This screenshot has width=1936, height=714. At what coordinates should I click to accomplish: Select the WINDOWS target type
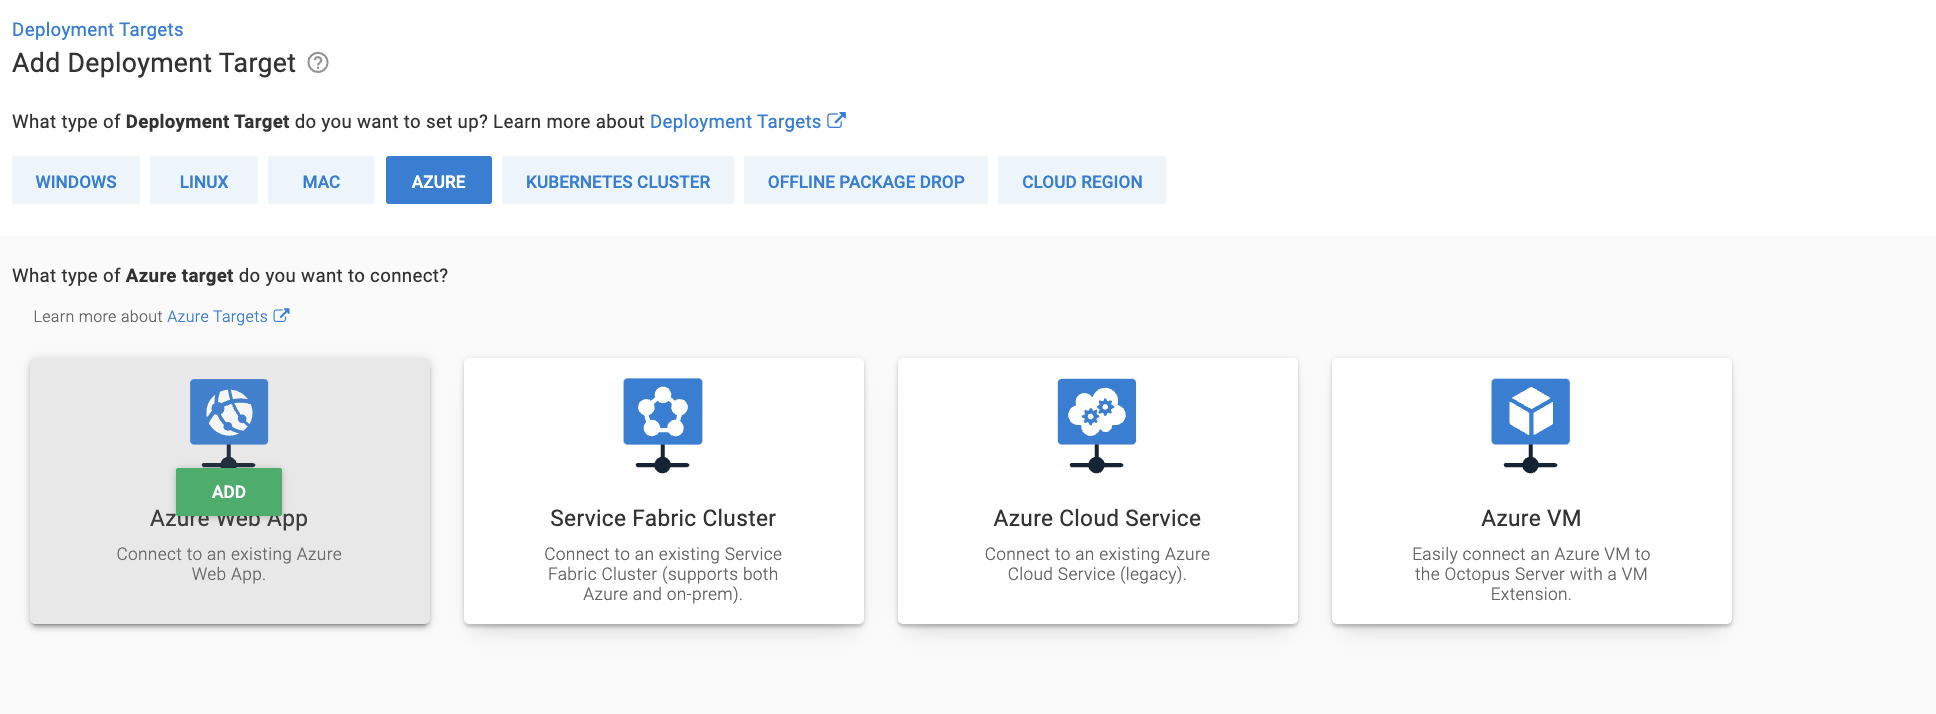(76, 181)
